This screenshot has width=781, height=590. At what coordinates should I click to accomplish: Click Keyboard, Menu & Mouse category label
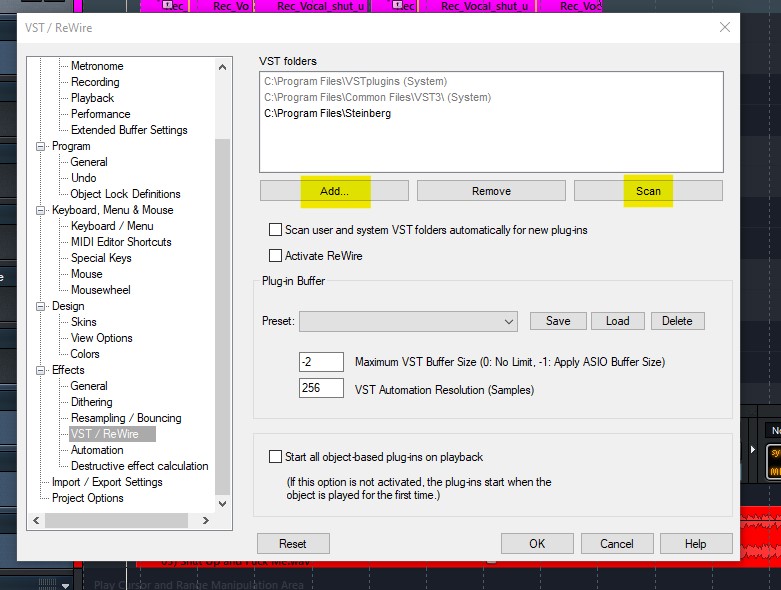point(113,210)
